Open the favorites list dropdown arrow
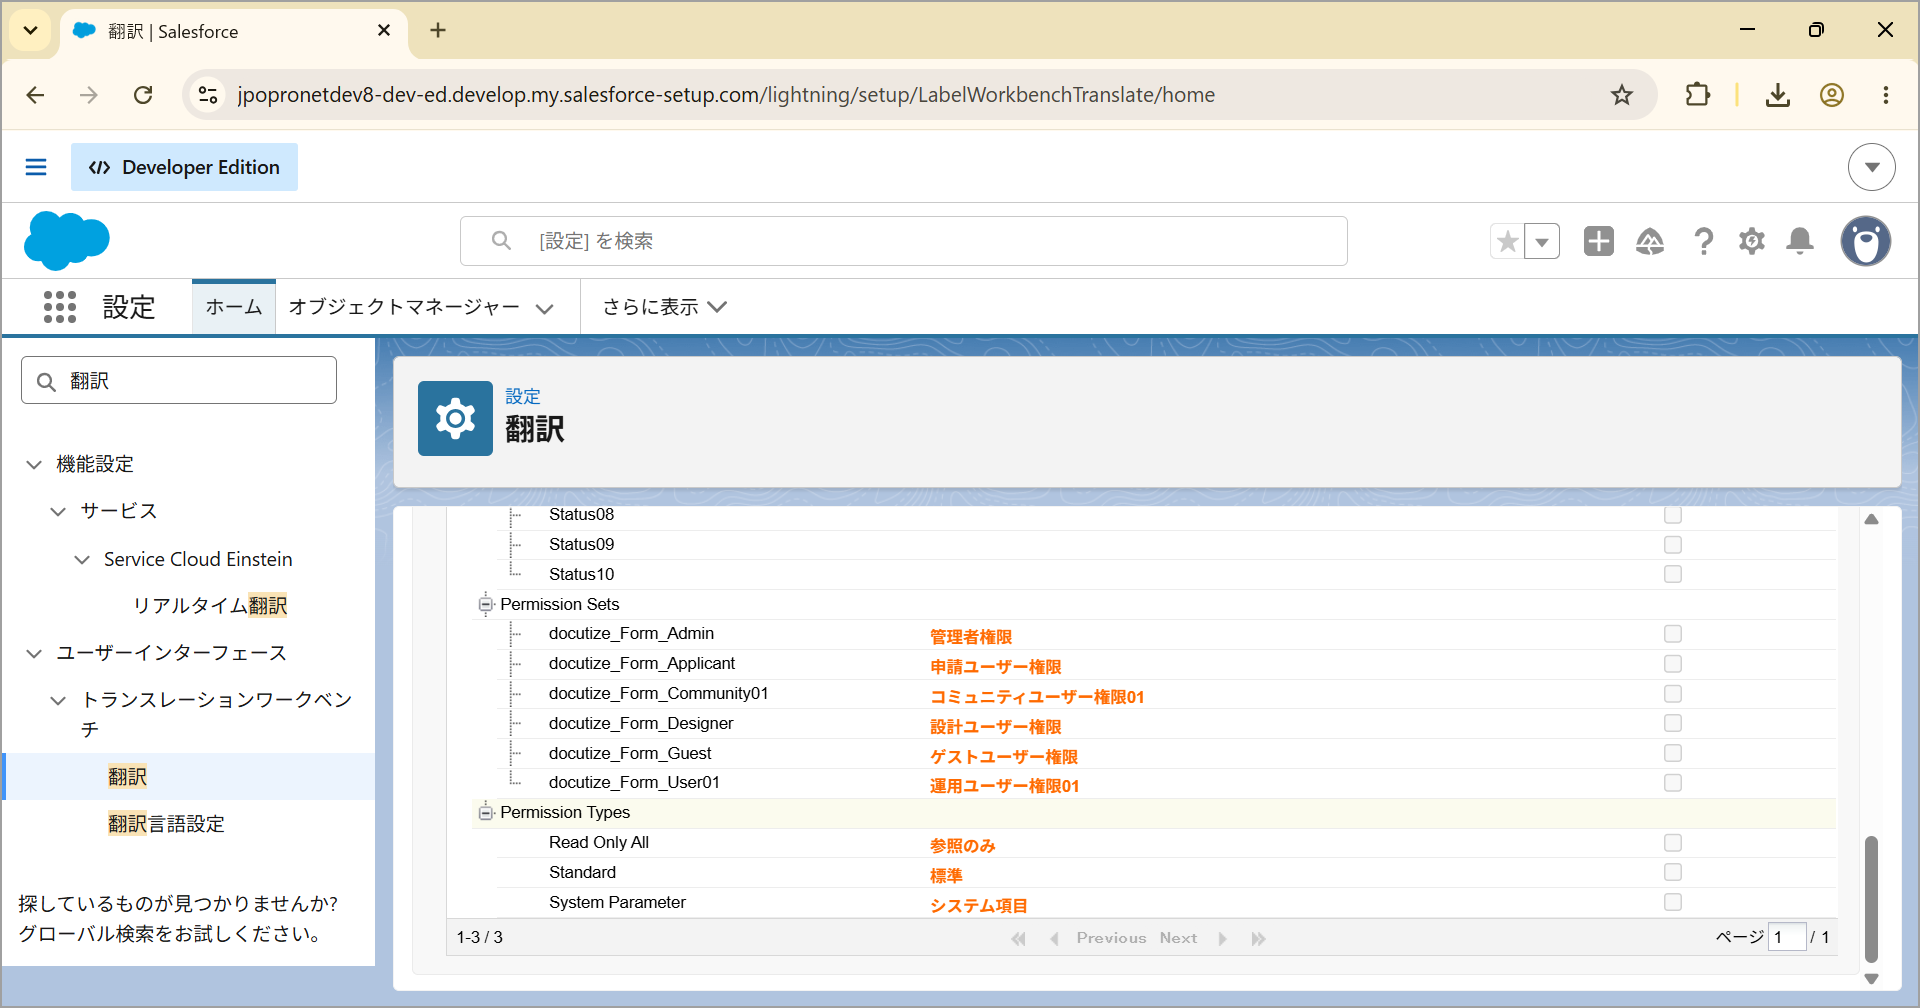Screen dimensions: 1920x1008 (1542, 241)
